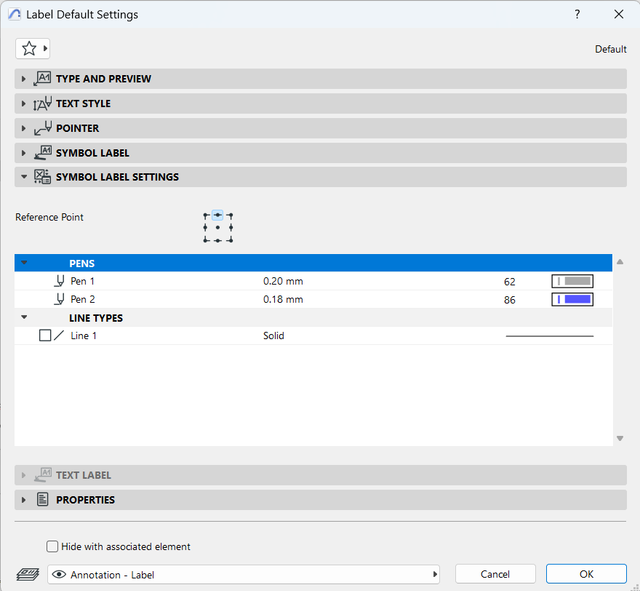Click the SYMBOL LABEL panel title
640x591 pixels.
[92, 153]
